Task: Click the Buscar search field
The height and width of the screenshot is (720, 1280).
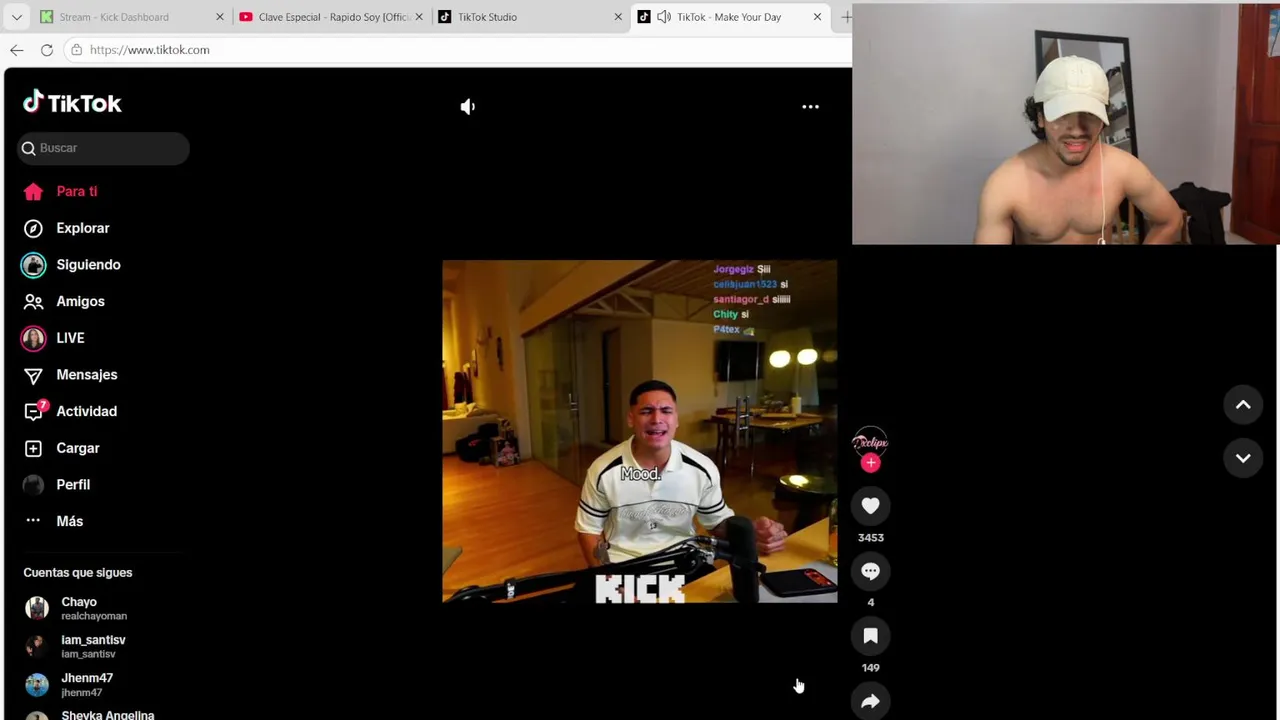Action: (103, 148)
